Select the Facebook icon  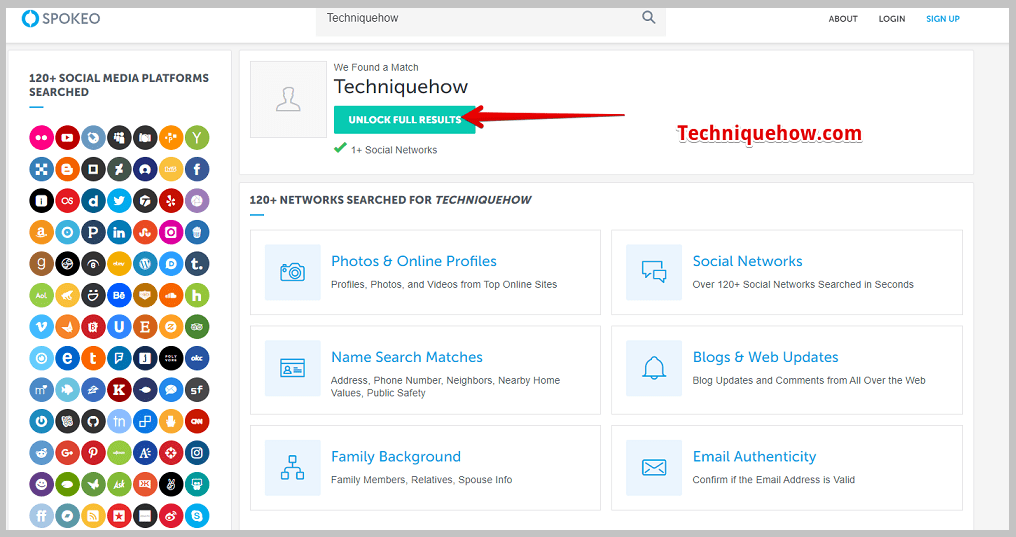[x=197, y=169]
